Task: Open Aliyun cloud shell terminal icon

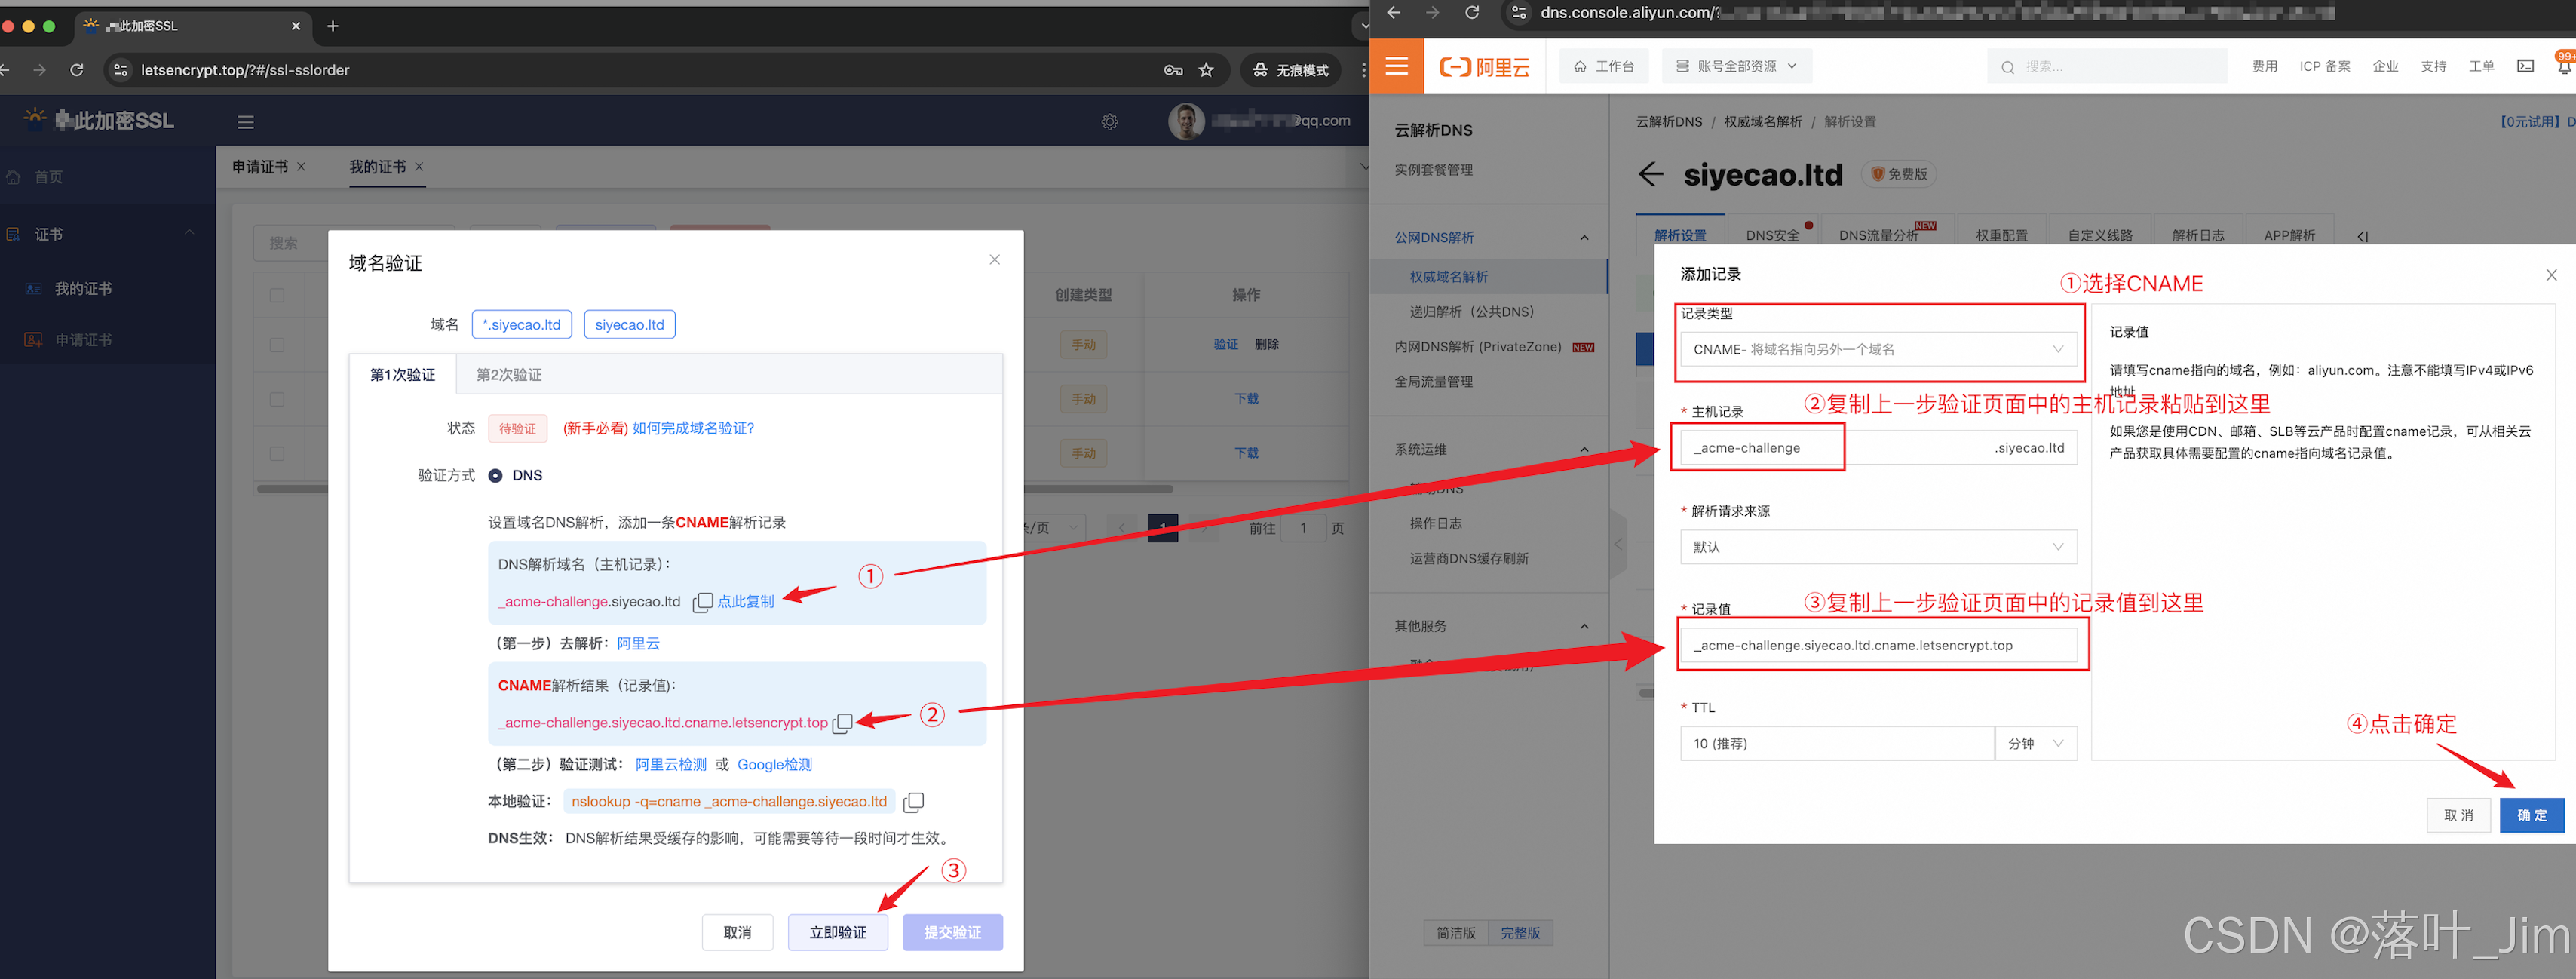Action: 2525,67
